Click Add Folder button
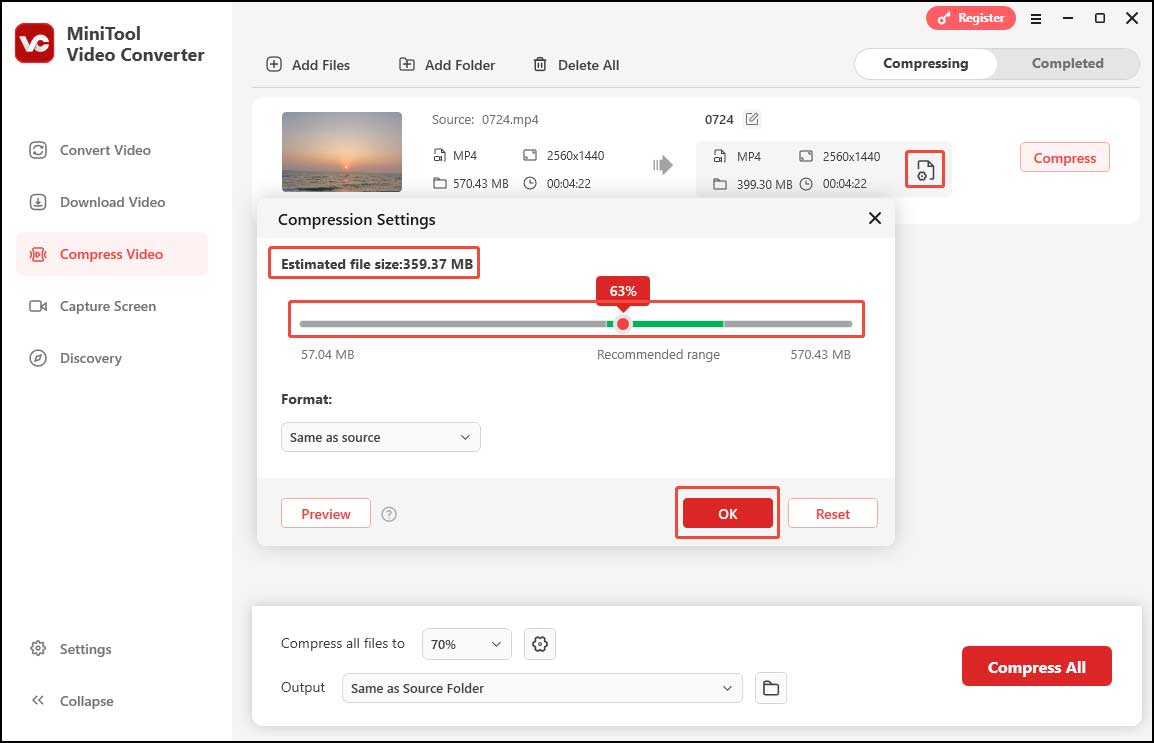The image size is (1154, 743). click(447, 65)
